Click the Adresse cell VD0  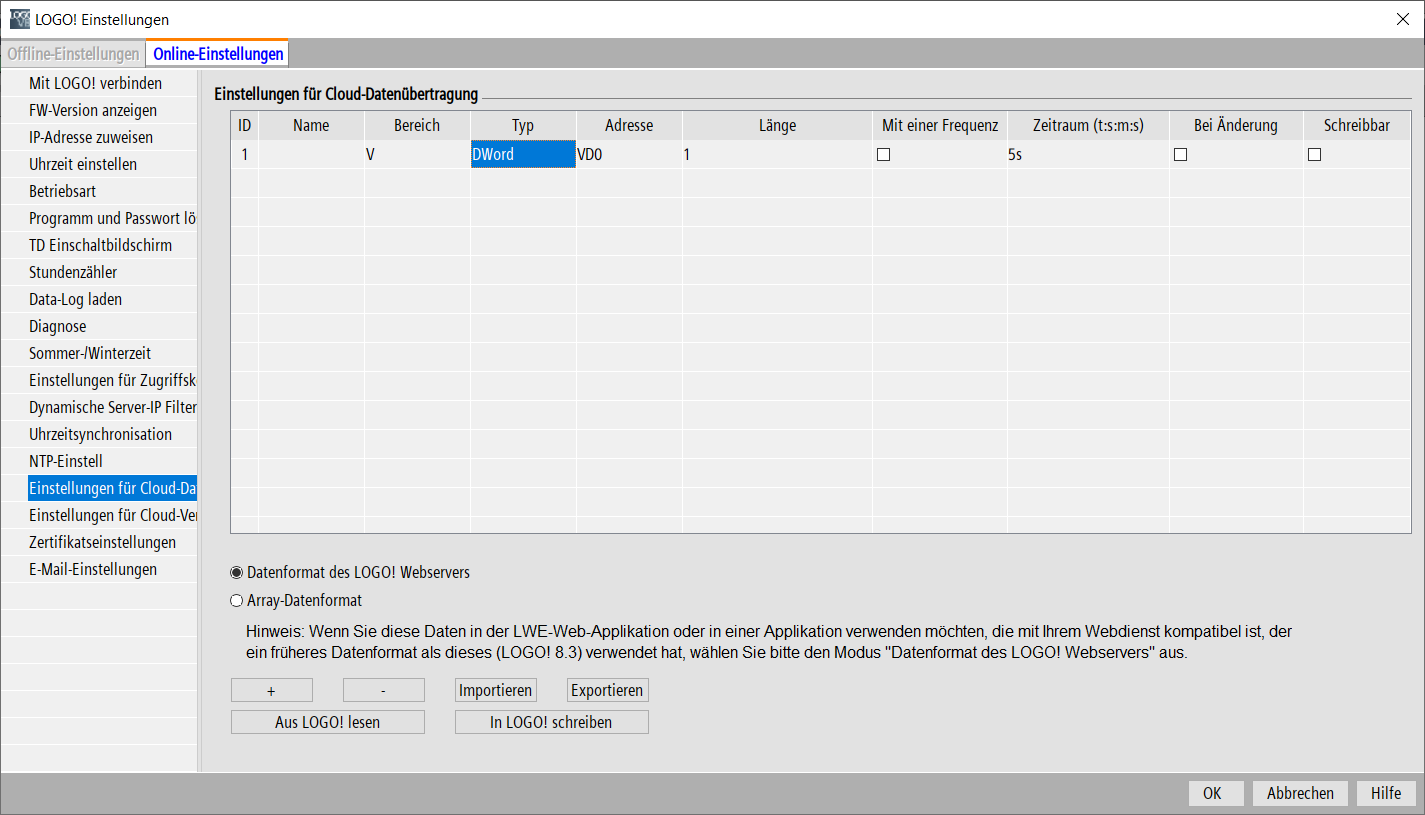click(x=629, y=155)
